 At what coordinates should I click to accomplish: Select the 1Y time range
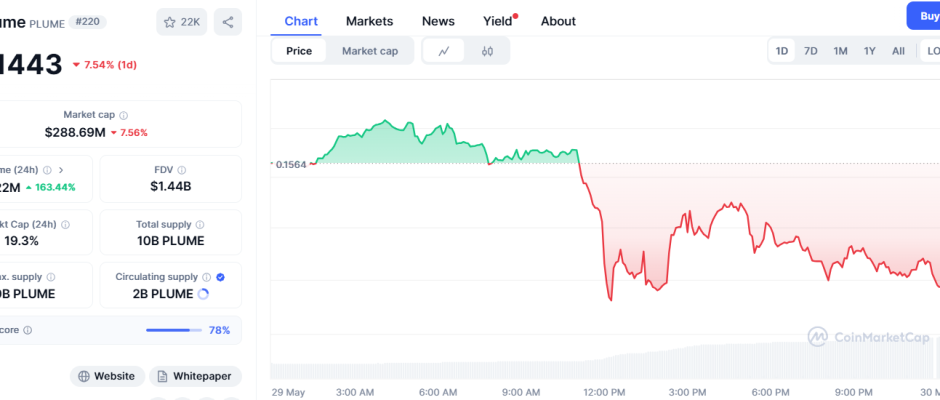[x=870, y=51]
